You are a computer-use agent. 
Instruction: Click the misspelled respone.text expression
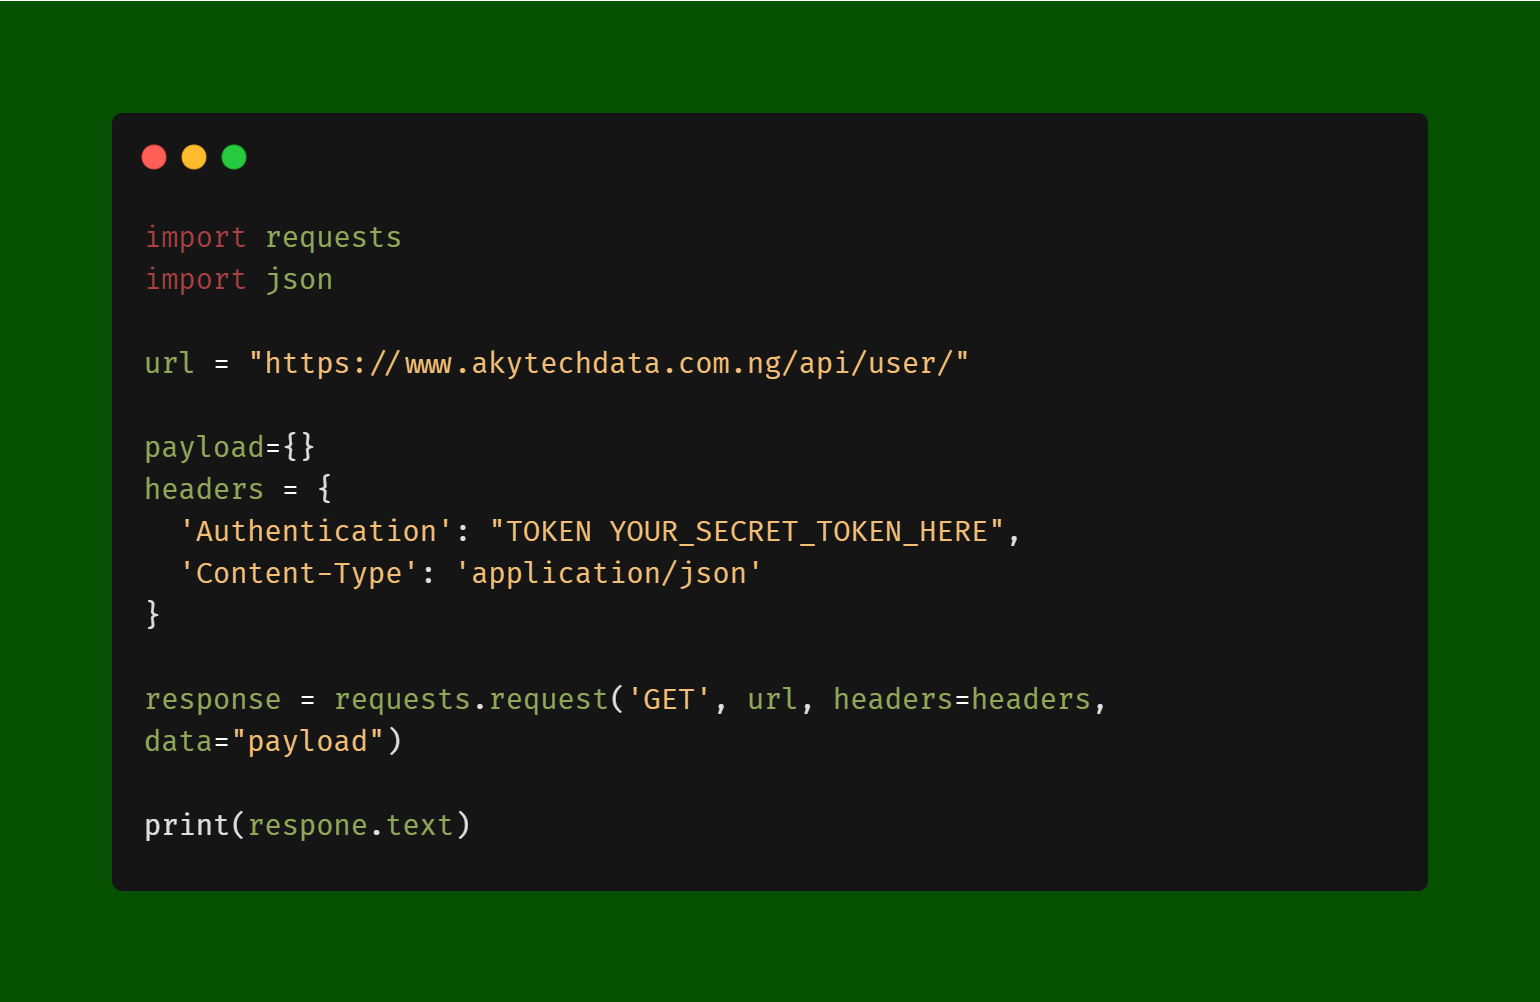click(350, 825)
